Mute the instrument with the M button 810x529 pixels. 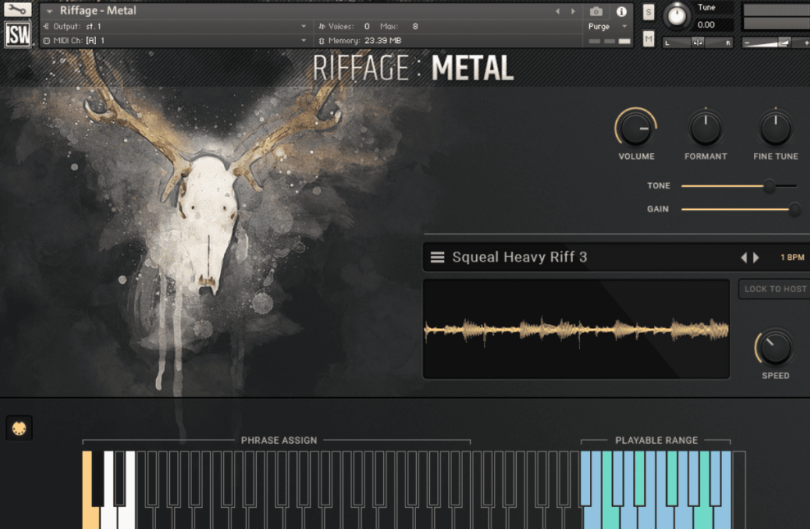coord(648,39)
